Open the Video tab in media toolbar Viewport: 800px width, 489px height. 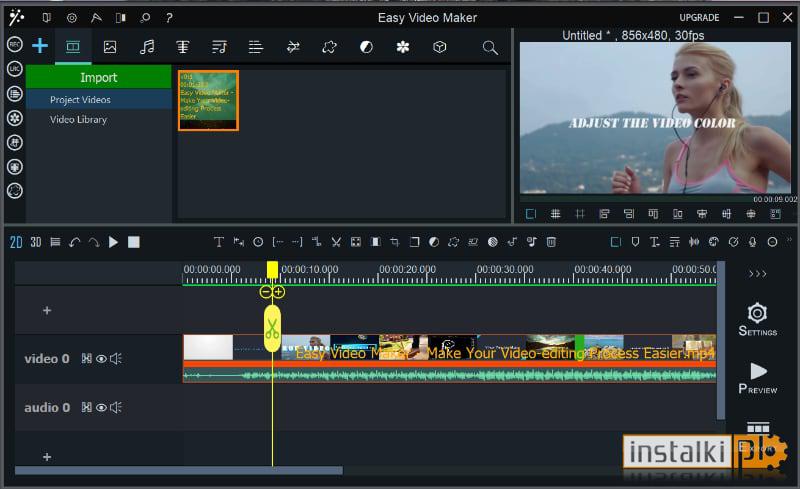(73, 47)
